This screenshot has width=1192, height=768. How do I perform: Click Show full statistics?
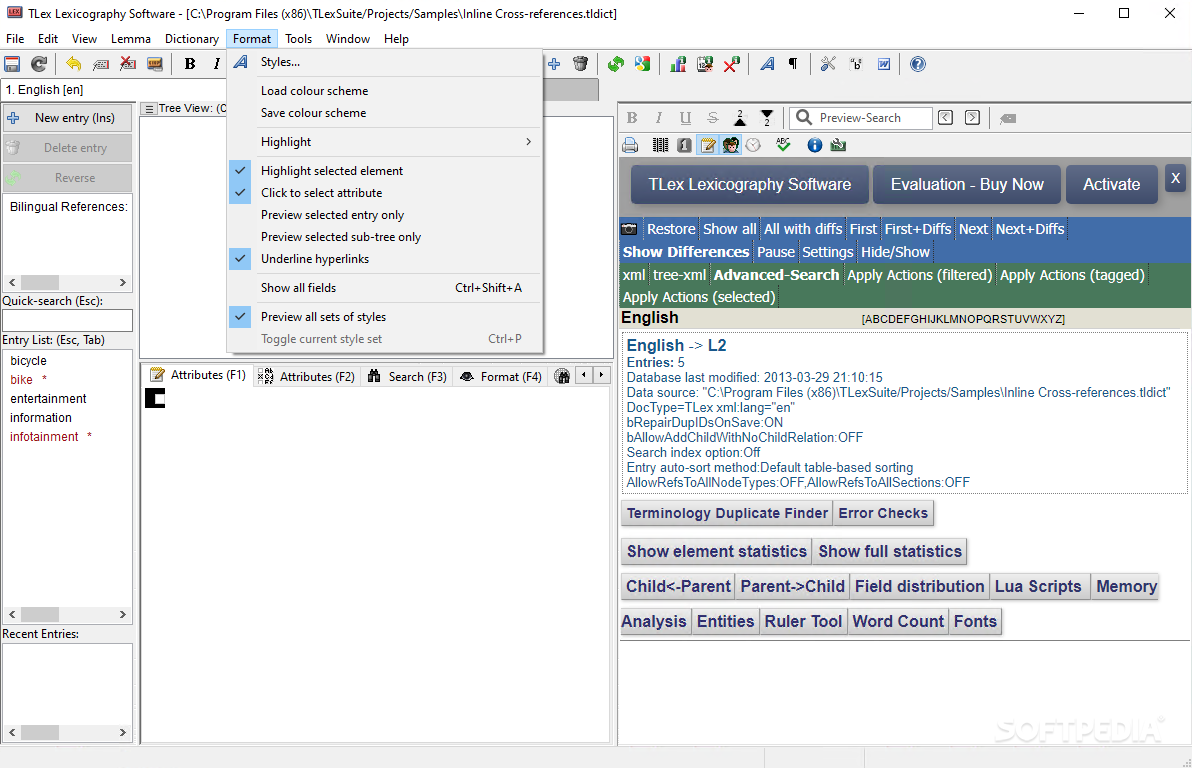click(x=889, y=551)
